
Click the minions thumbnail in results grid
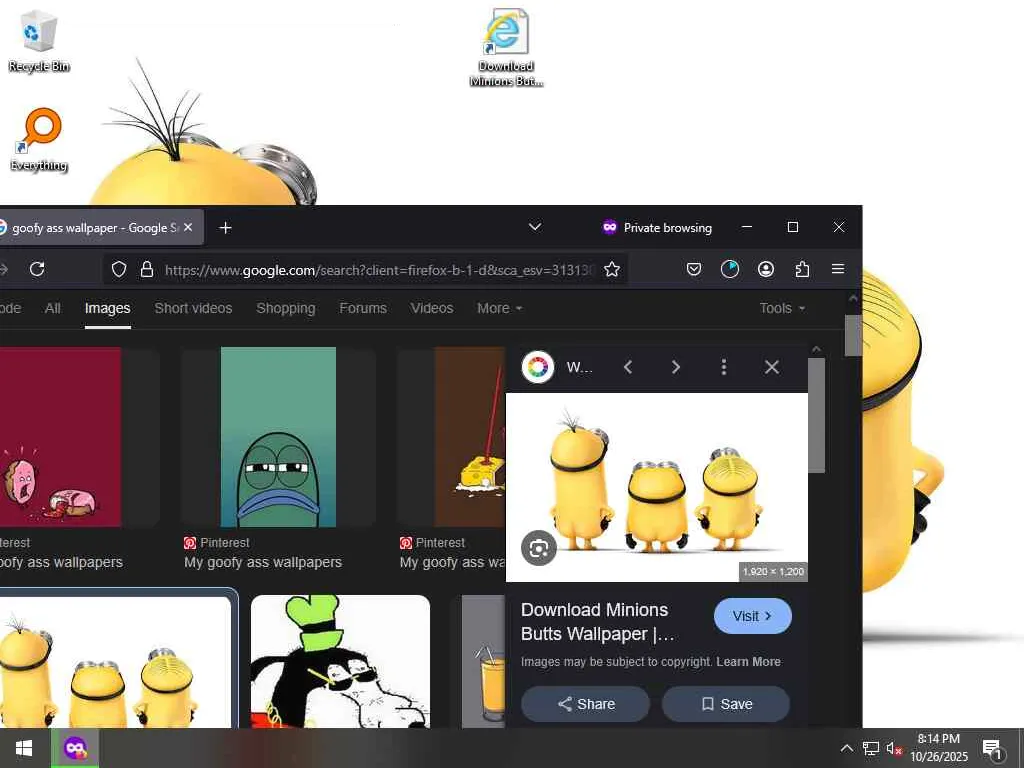coord(115,661)
